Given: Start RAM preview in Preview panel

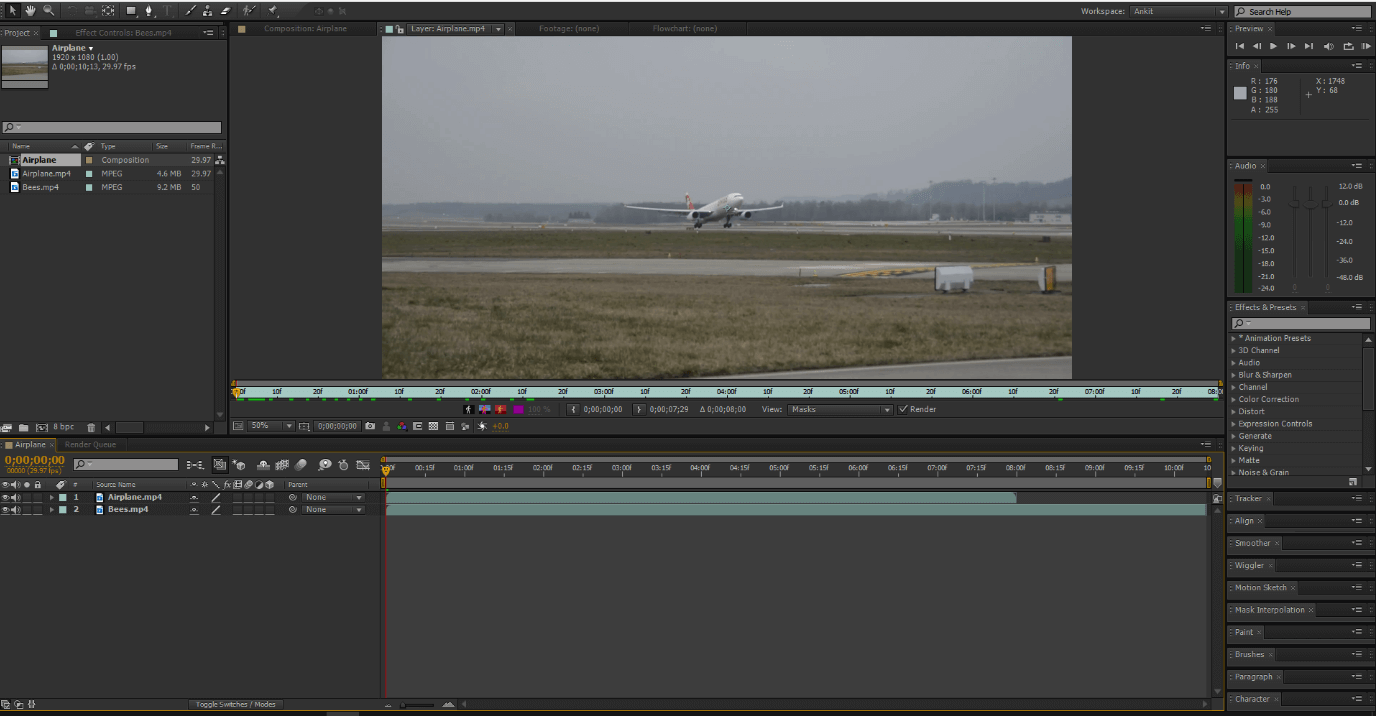Looking at the screenshot, I should [1364, 46].
